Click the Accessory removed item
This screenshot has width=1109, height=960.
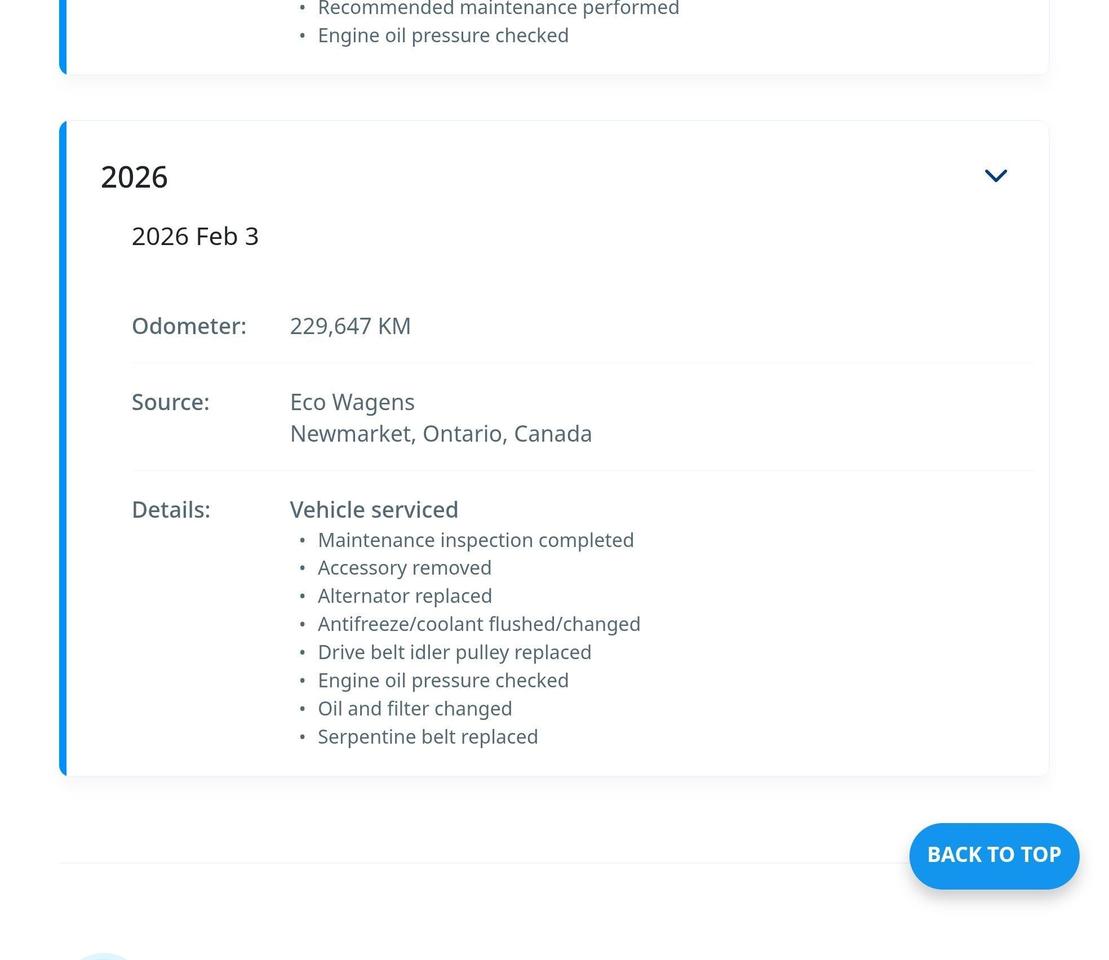[x=404, y=568]
